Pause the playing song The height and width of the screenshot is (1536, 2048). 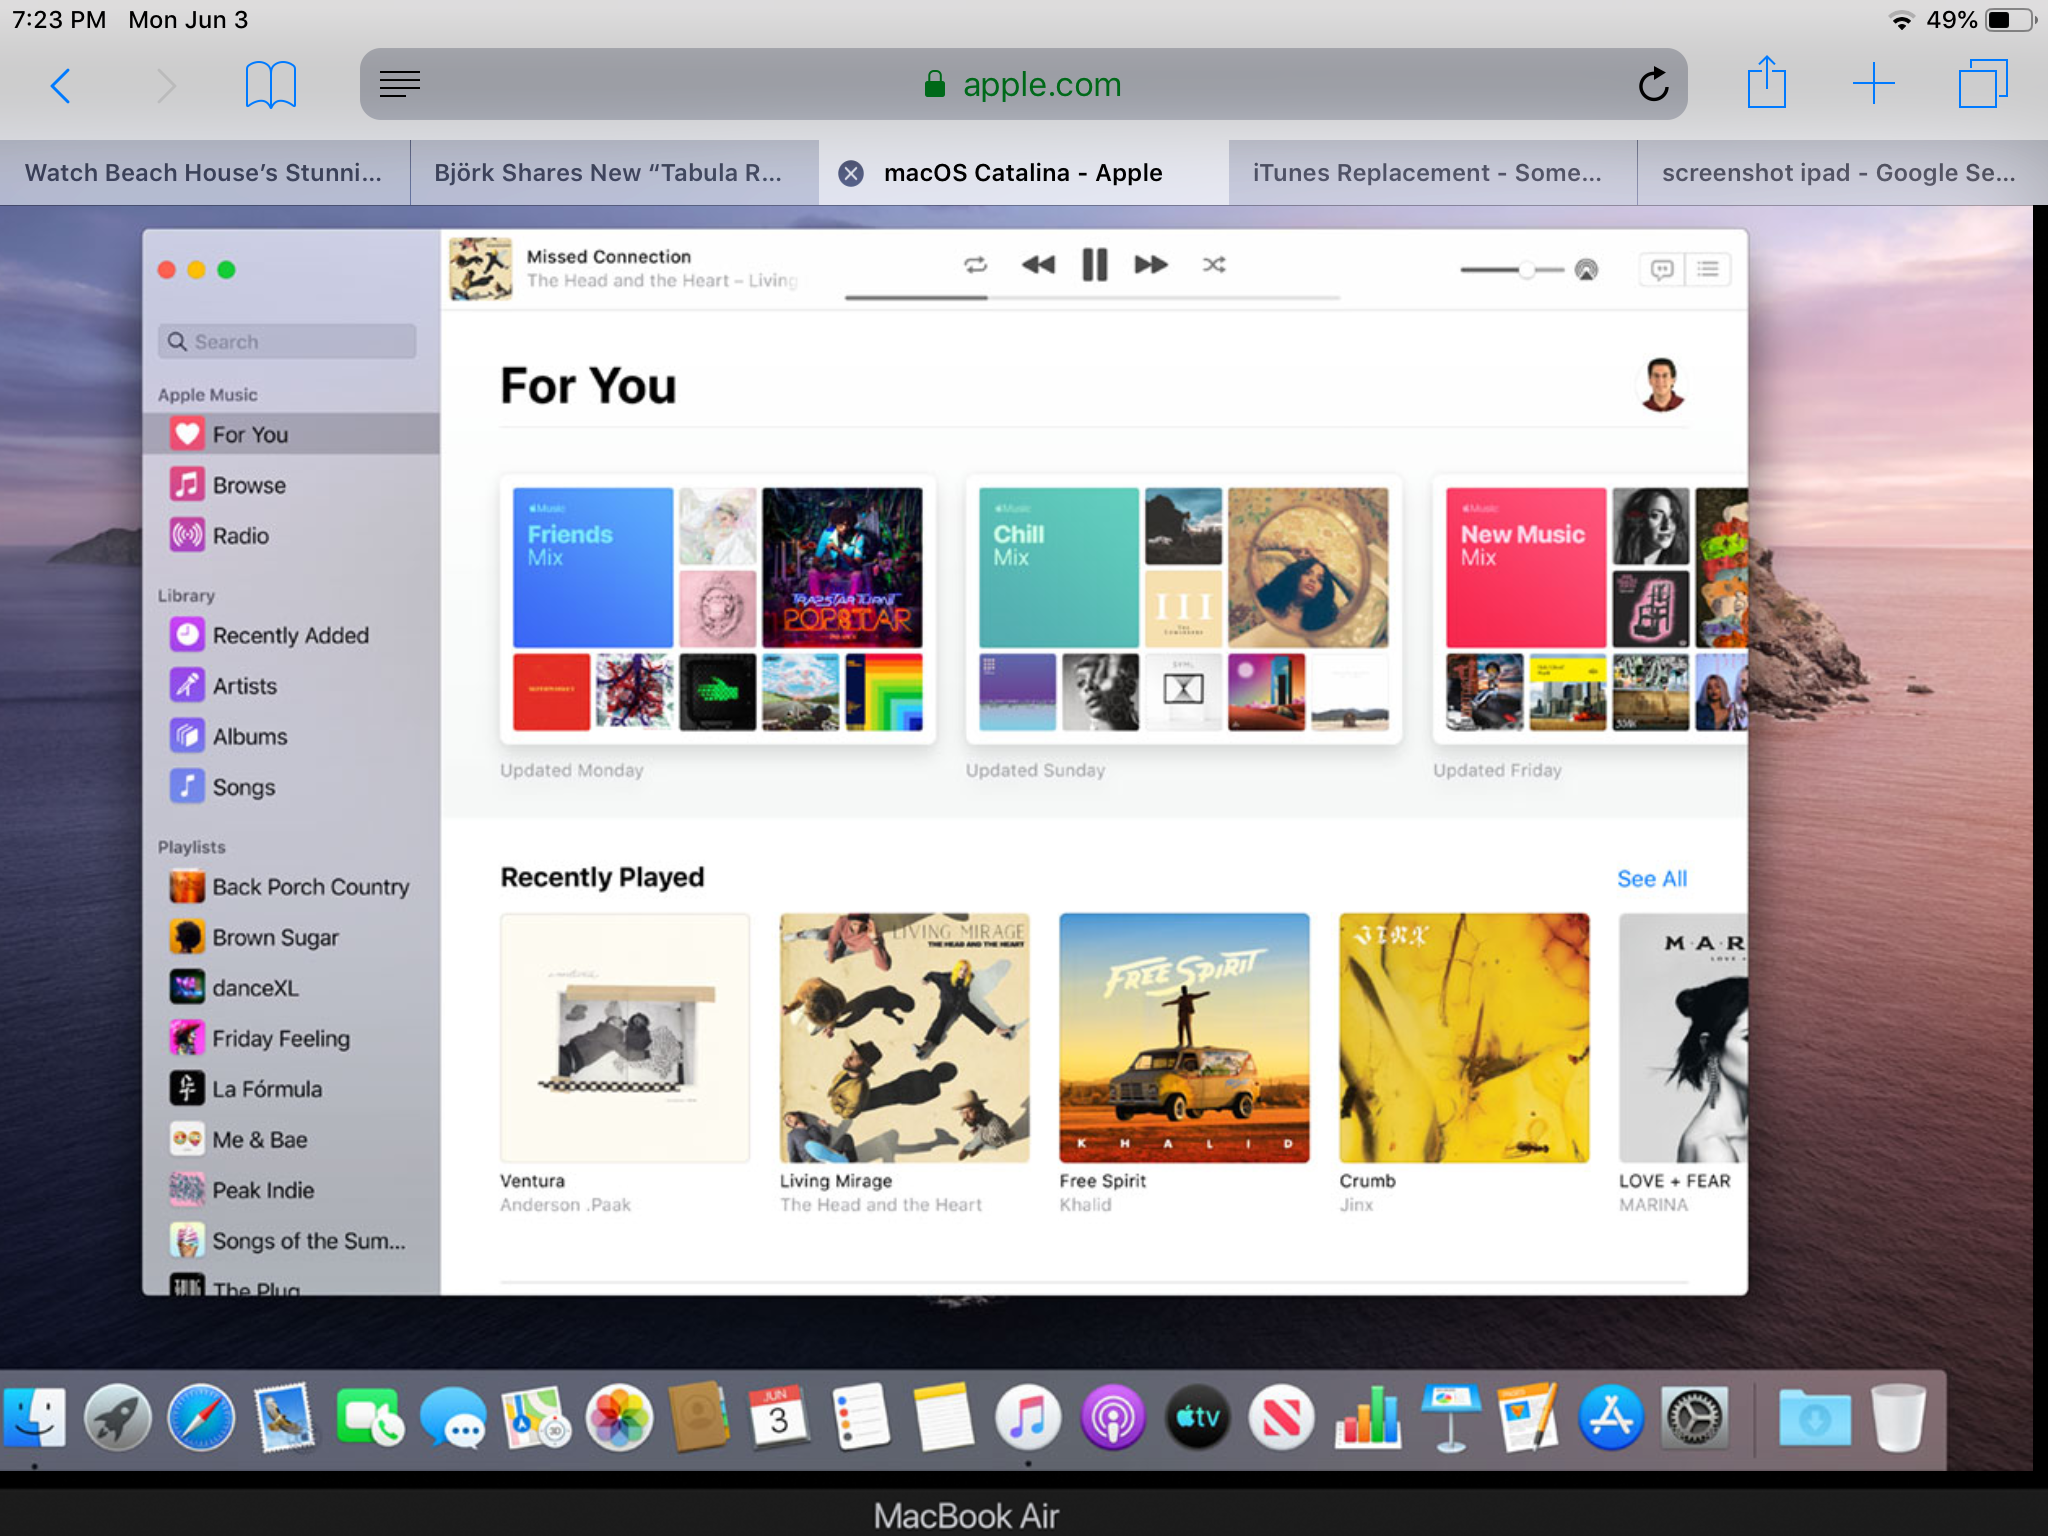(x=1095, y=265)
